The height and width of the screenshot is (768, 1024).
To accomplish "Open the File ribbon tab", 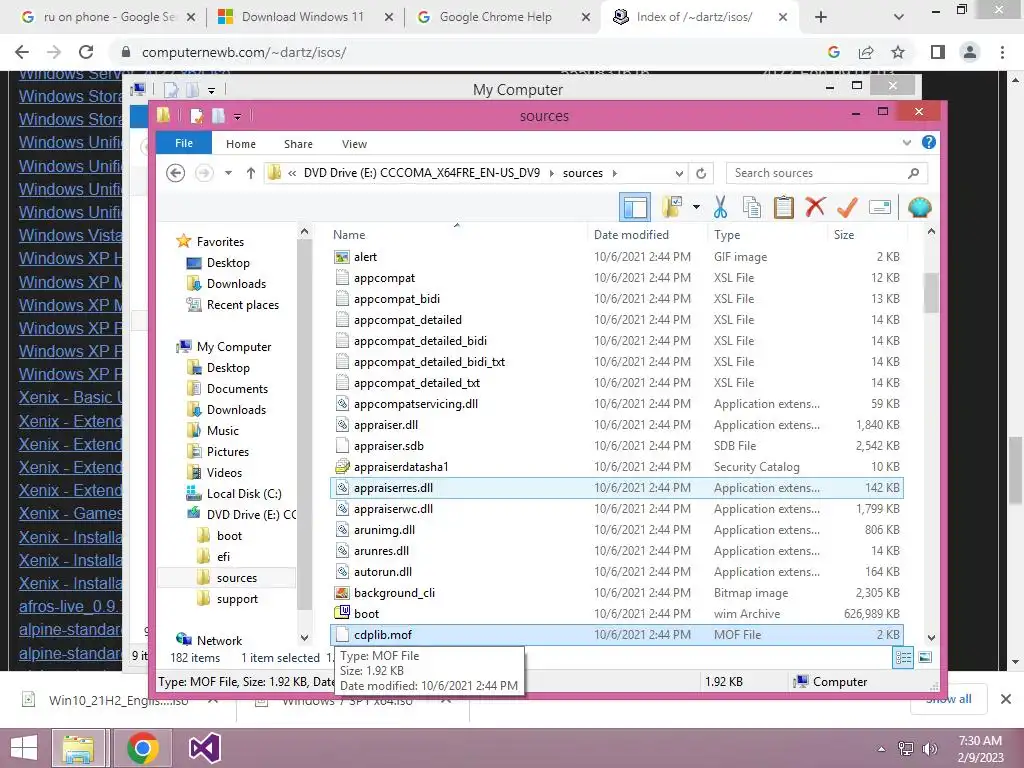I will (x=184, y=143).
